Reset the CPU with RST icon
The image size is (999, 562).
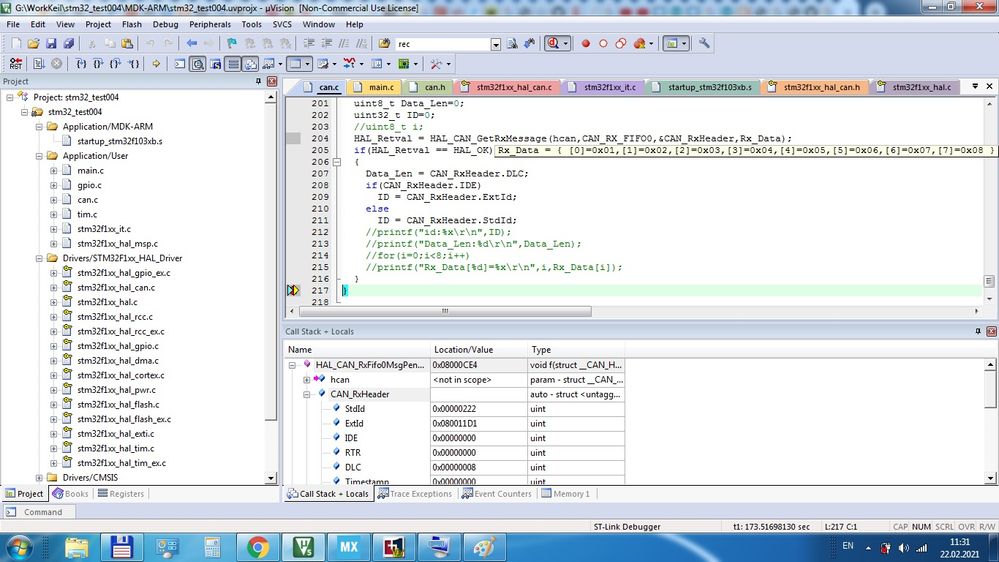[x=15, y=64]
